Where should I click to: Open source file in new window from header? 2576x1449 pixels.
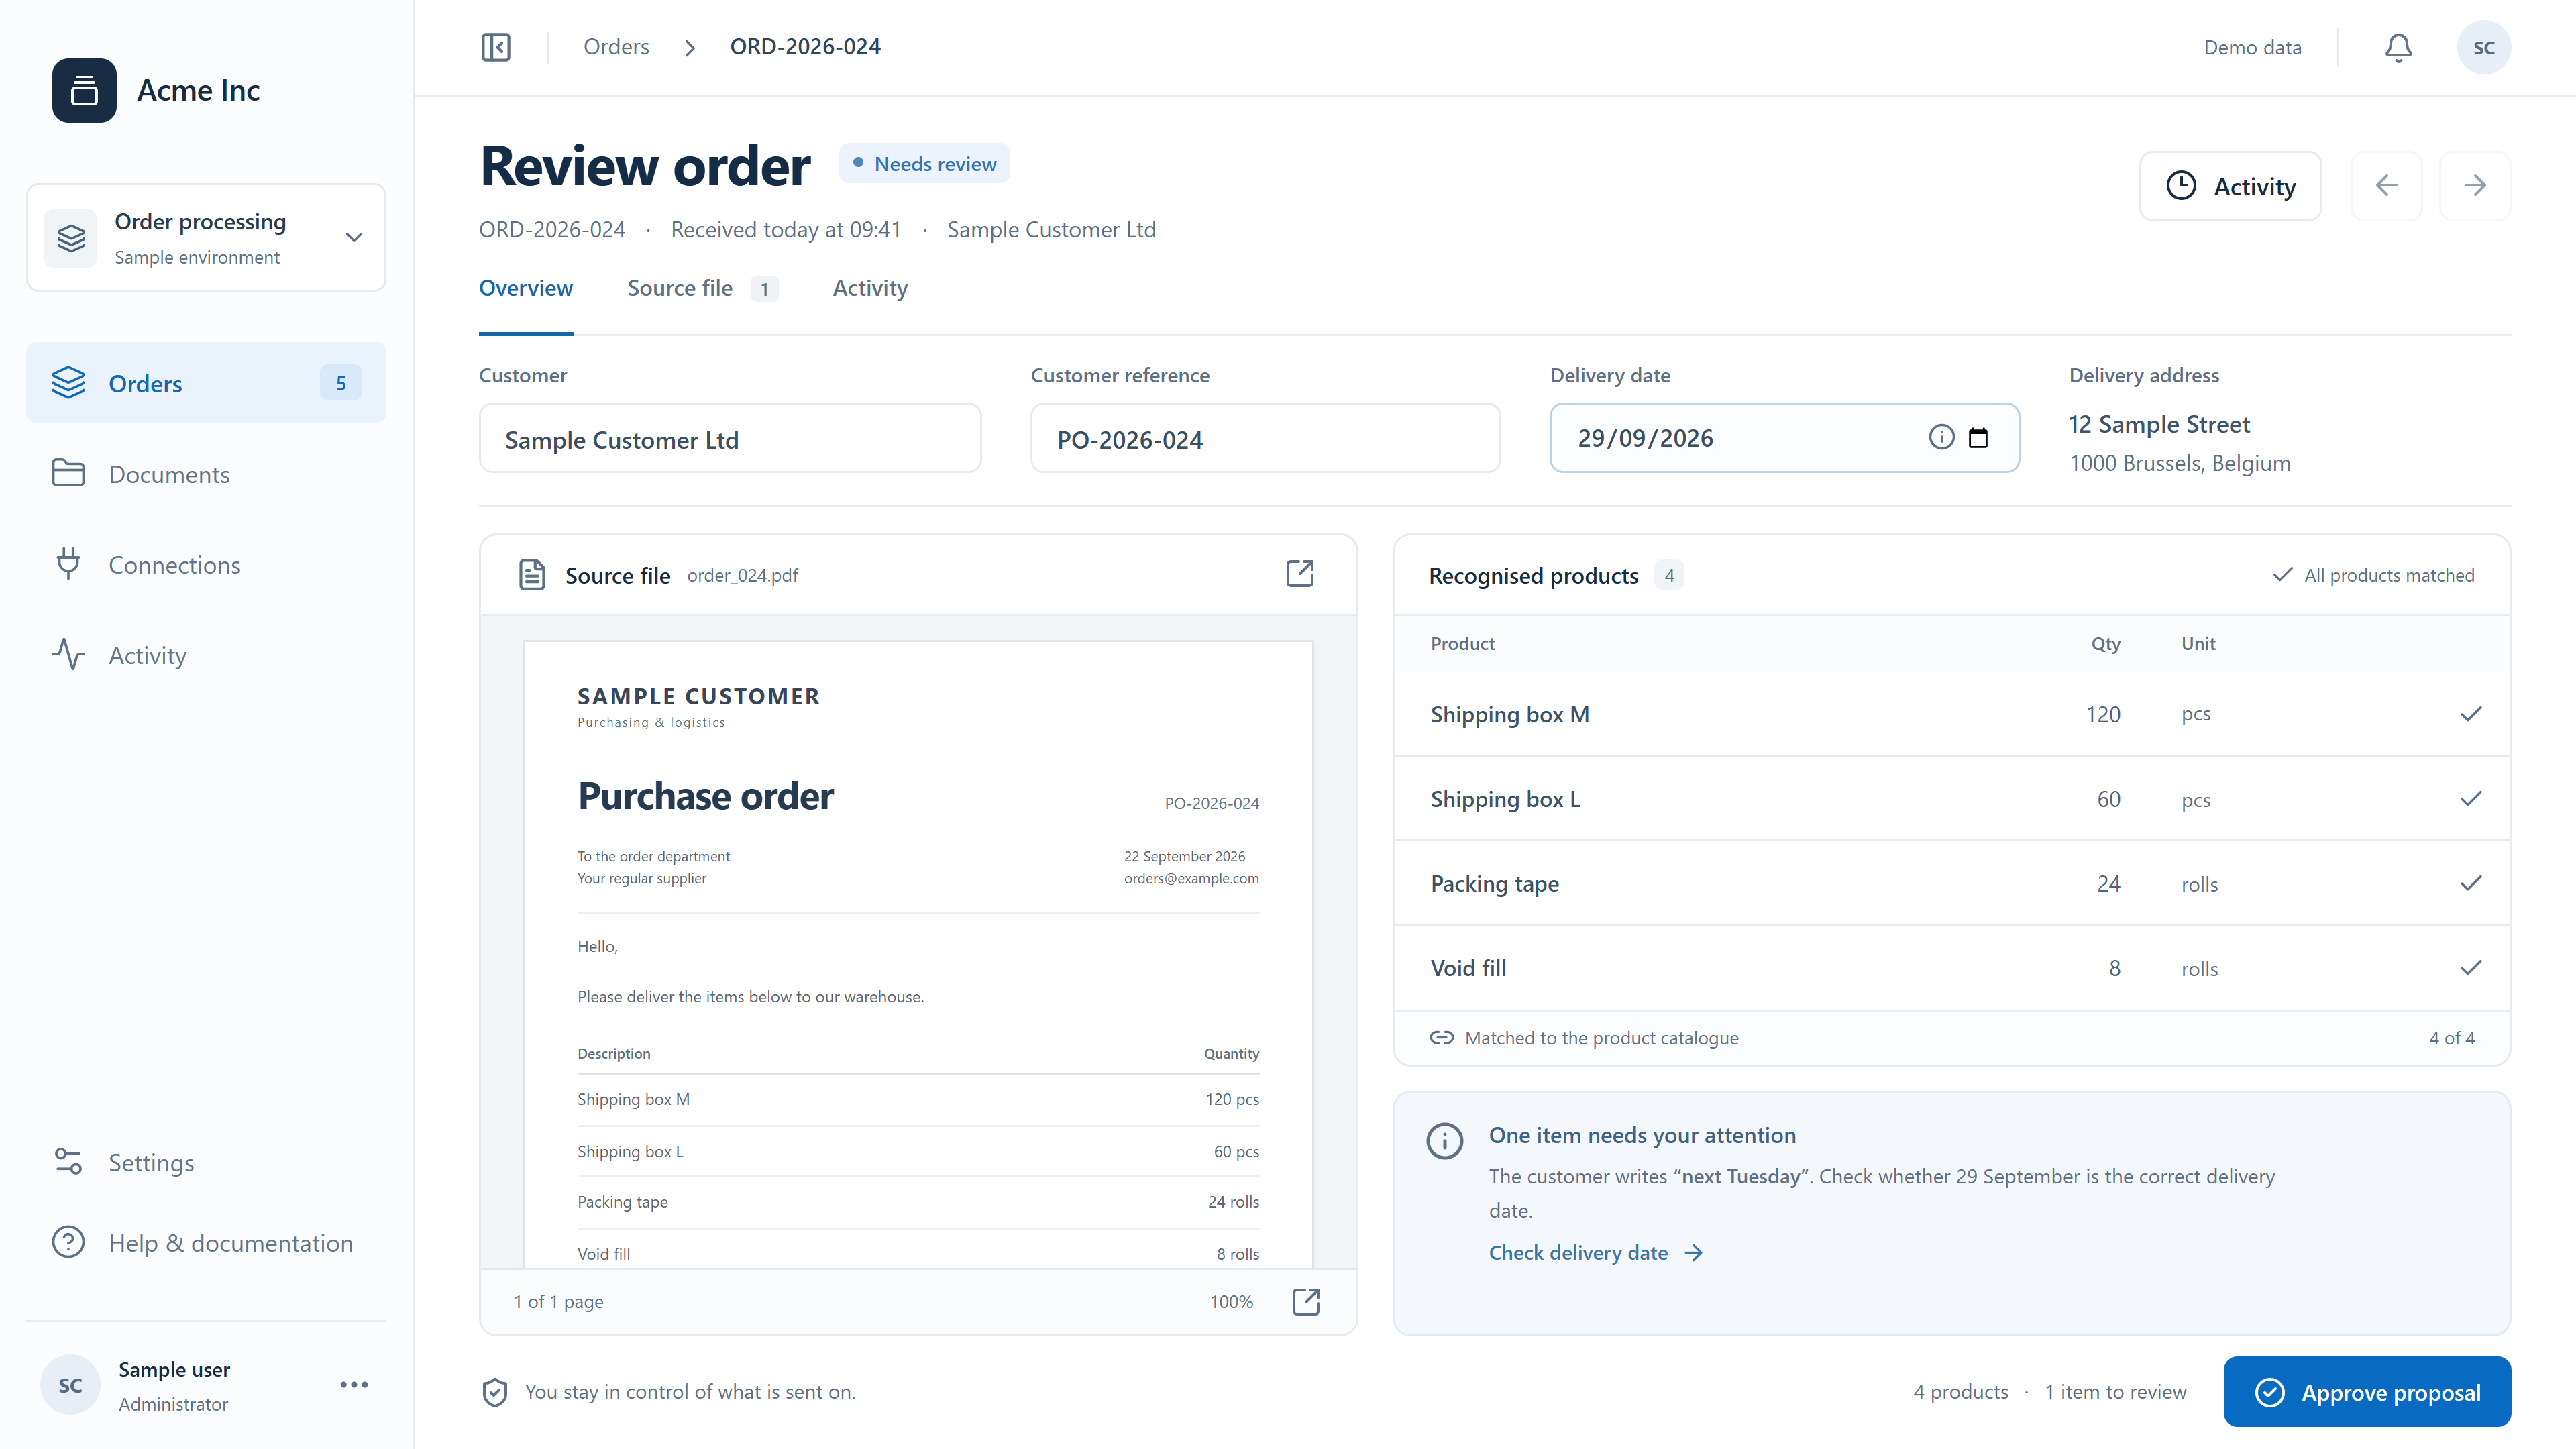tap(1300, 573)
